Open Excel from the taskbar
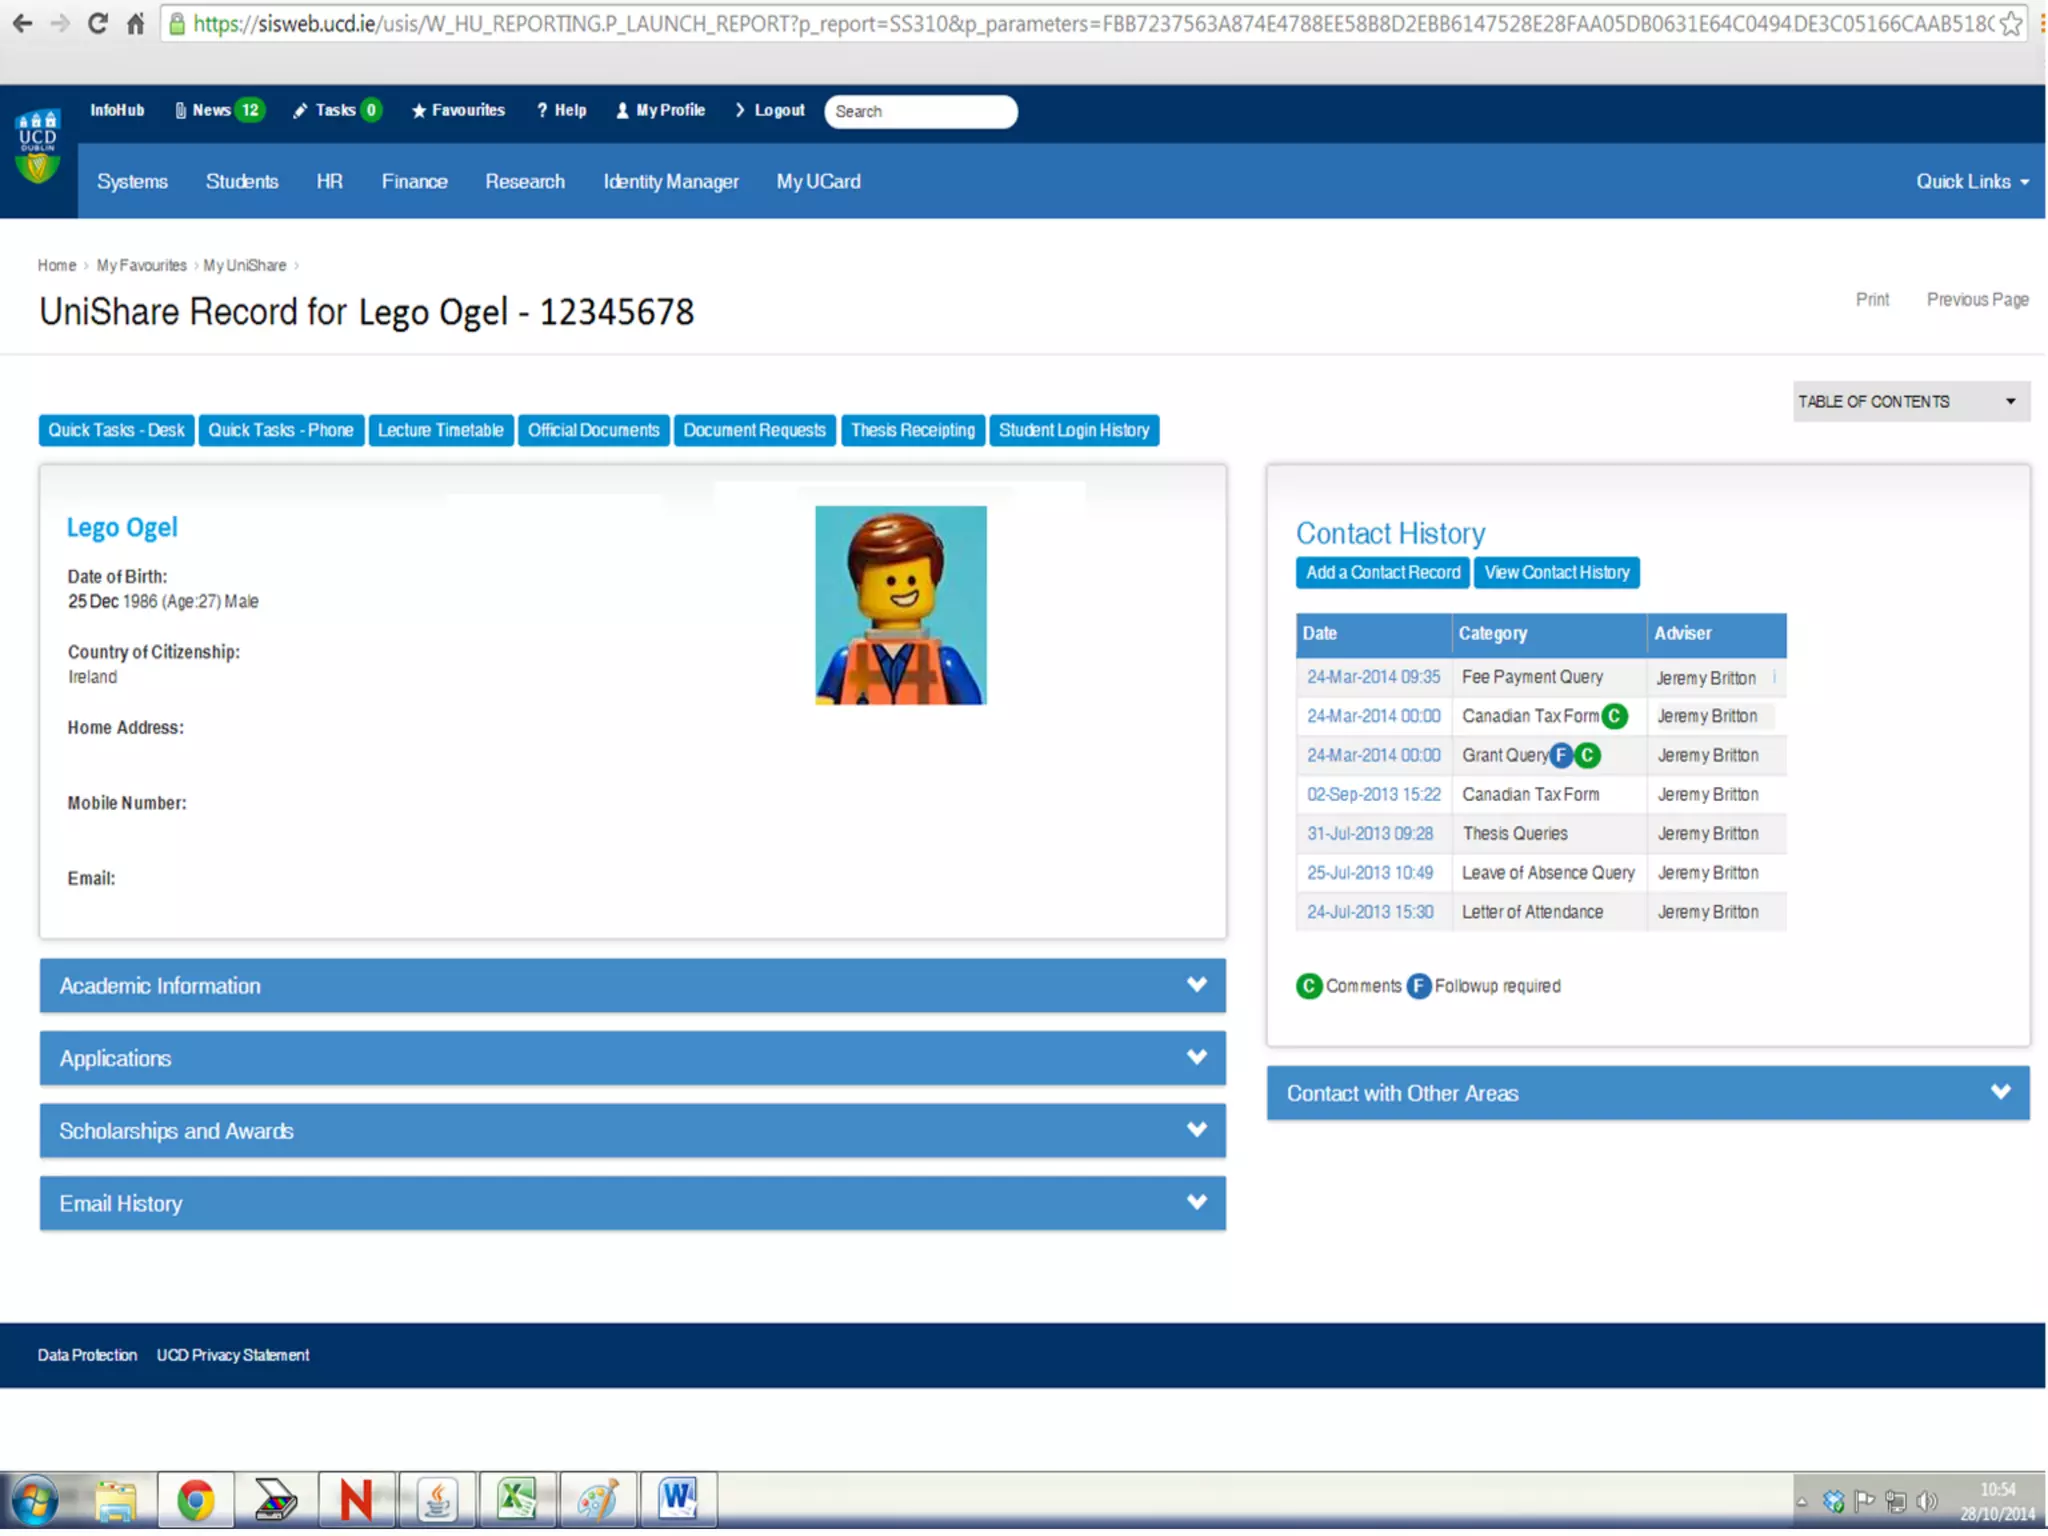The width and height of the screenshot is (2048, 1536). click(516, 1500)
